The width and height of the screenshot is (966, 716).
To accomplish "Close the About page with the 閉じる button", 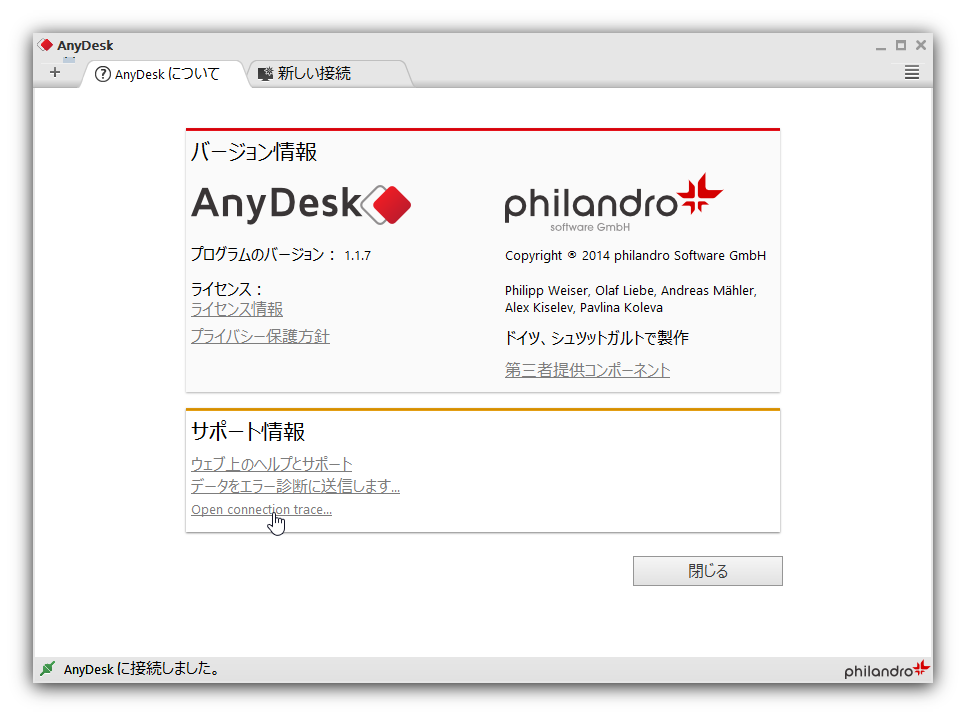I will pos(707,570).
